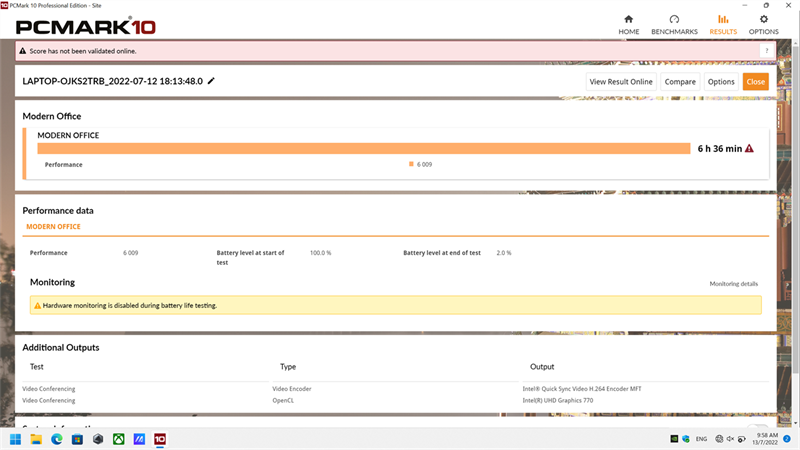This screenshot has width=800, height=450.
Task: Open the Windows Start menu
Action: coord(15,439)
